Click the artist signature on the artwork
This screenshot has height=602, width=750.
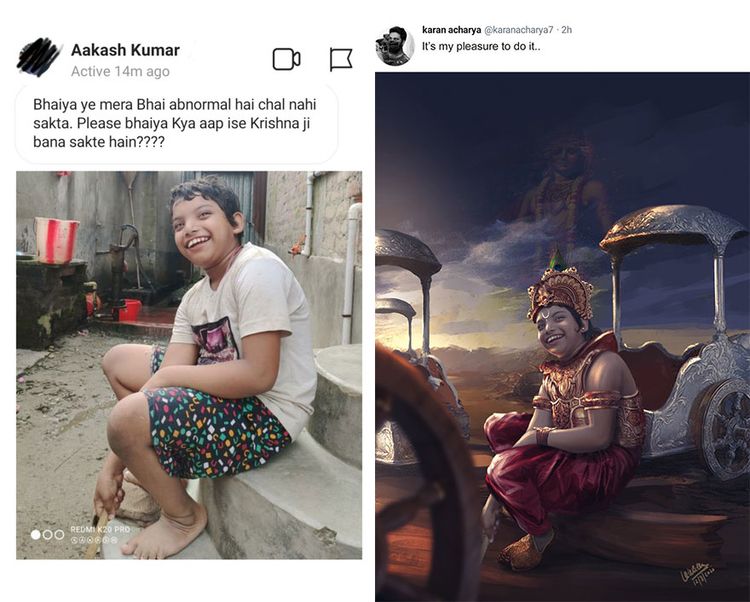coord(694,575)
